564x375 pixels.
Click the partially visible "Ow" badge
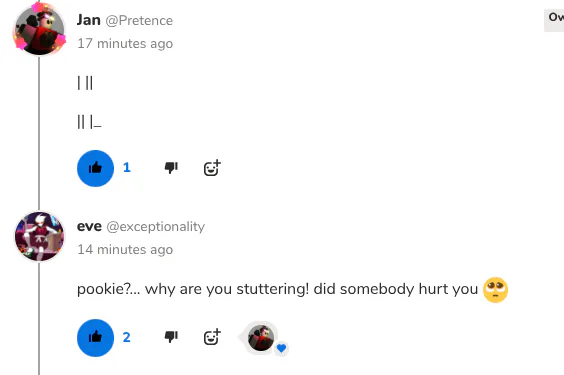tap(554, 20)
